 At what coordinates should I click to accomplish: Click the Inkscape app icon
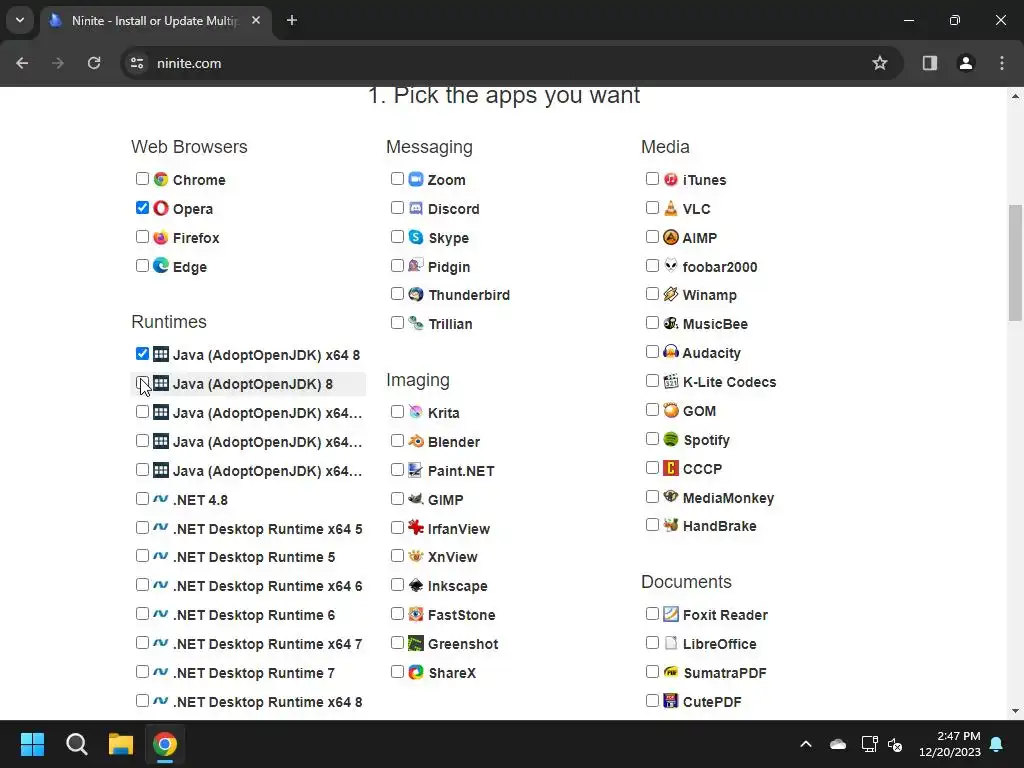tap(416, 585)
